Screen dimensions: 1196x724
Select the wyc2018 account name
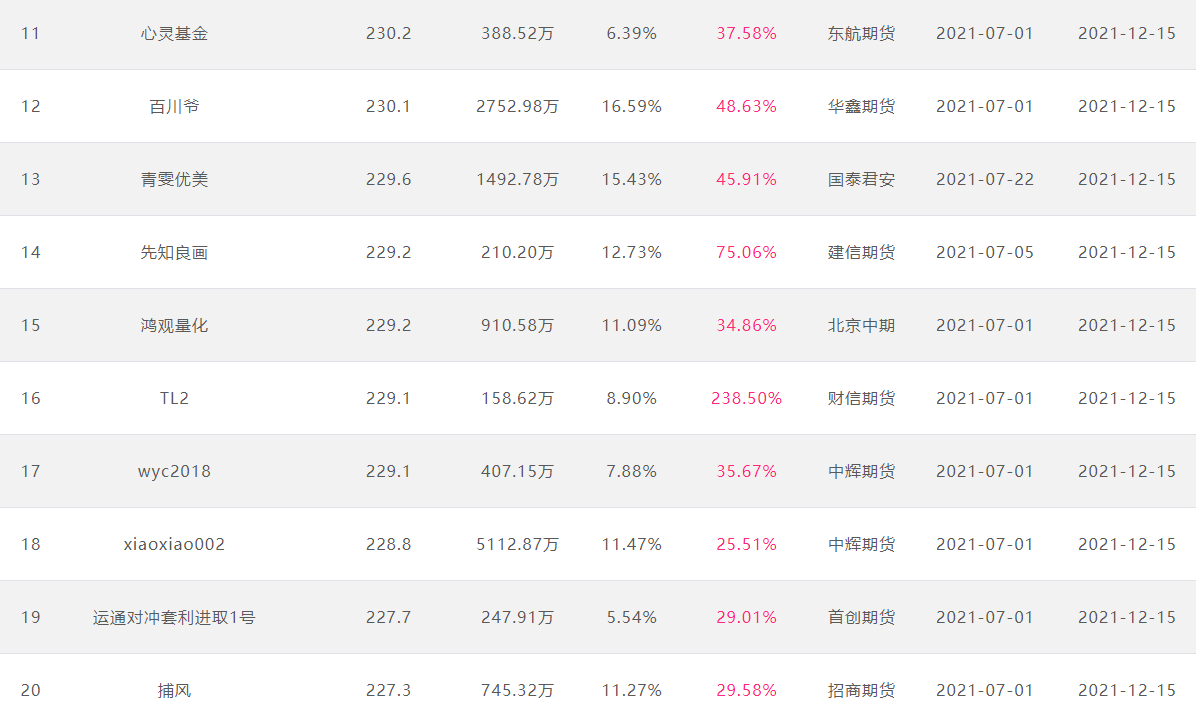174,471
